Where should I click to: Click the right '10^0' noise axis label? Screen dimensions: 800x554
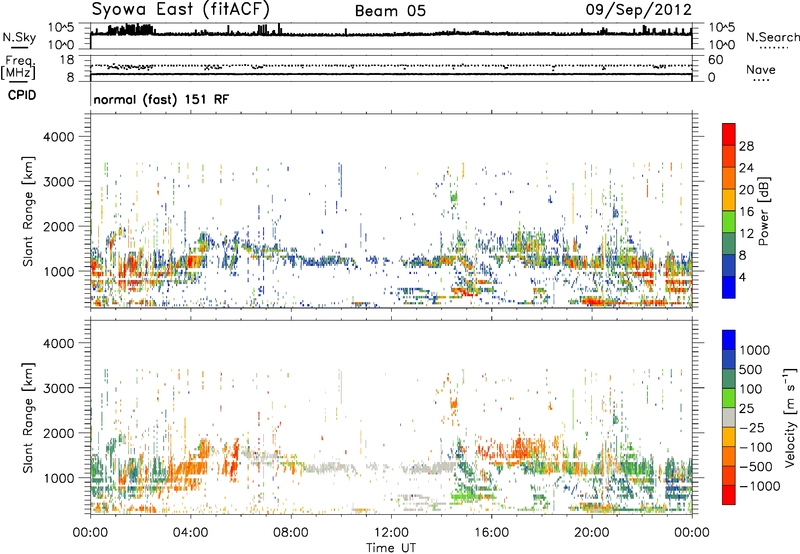coord(722,45)
